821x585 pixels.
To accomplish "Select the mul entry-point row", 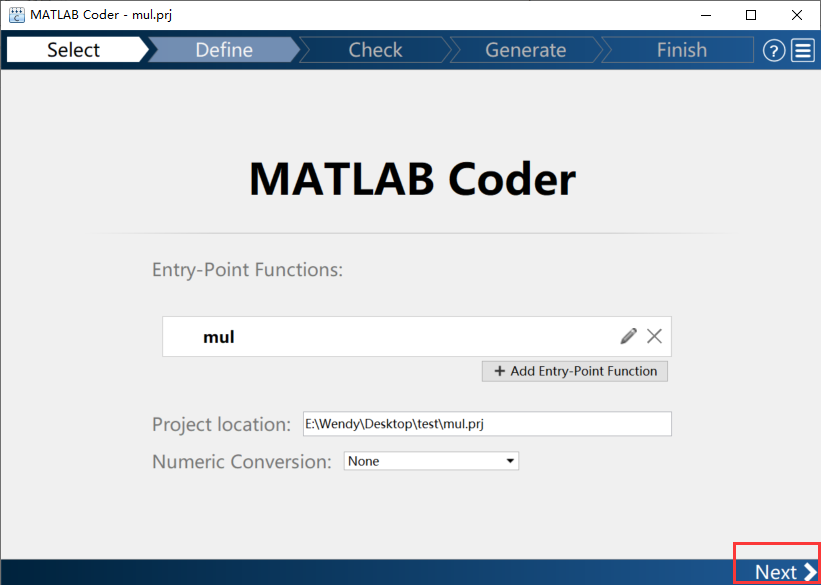I will (417, 336).
